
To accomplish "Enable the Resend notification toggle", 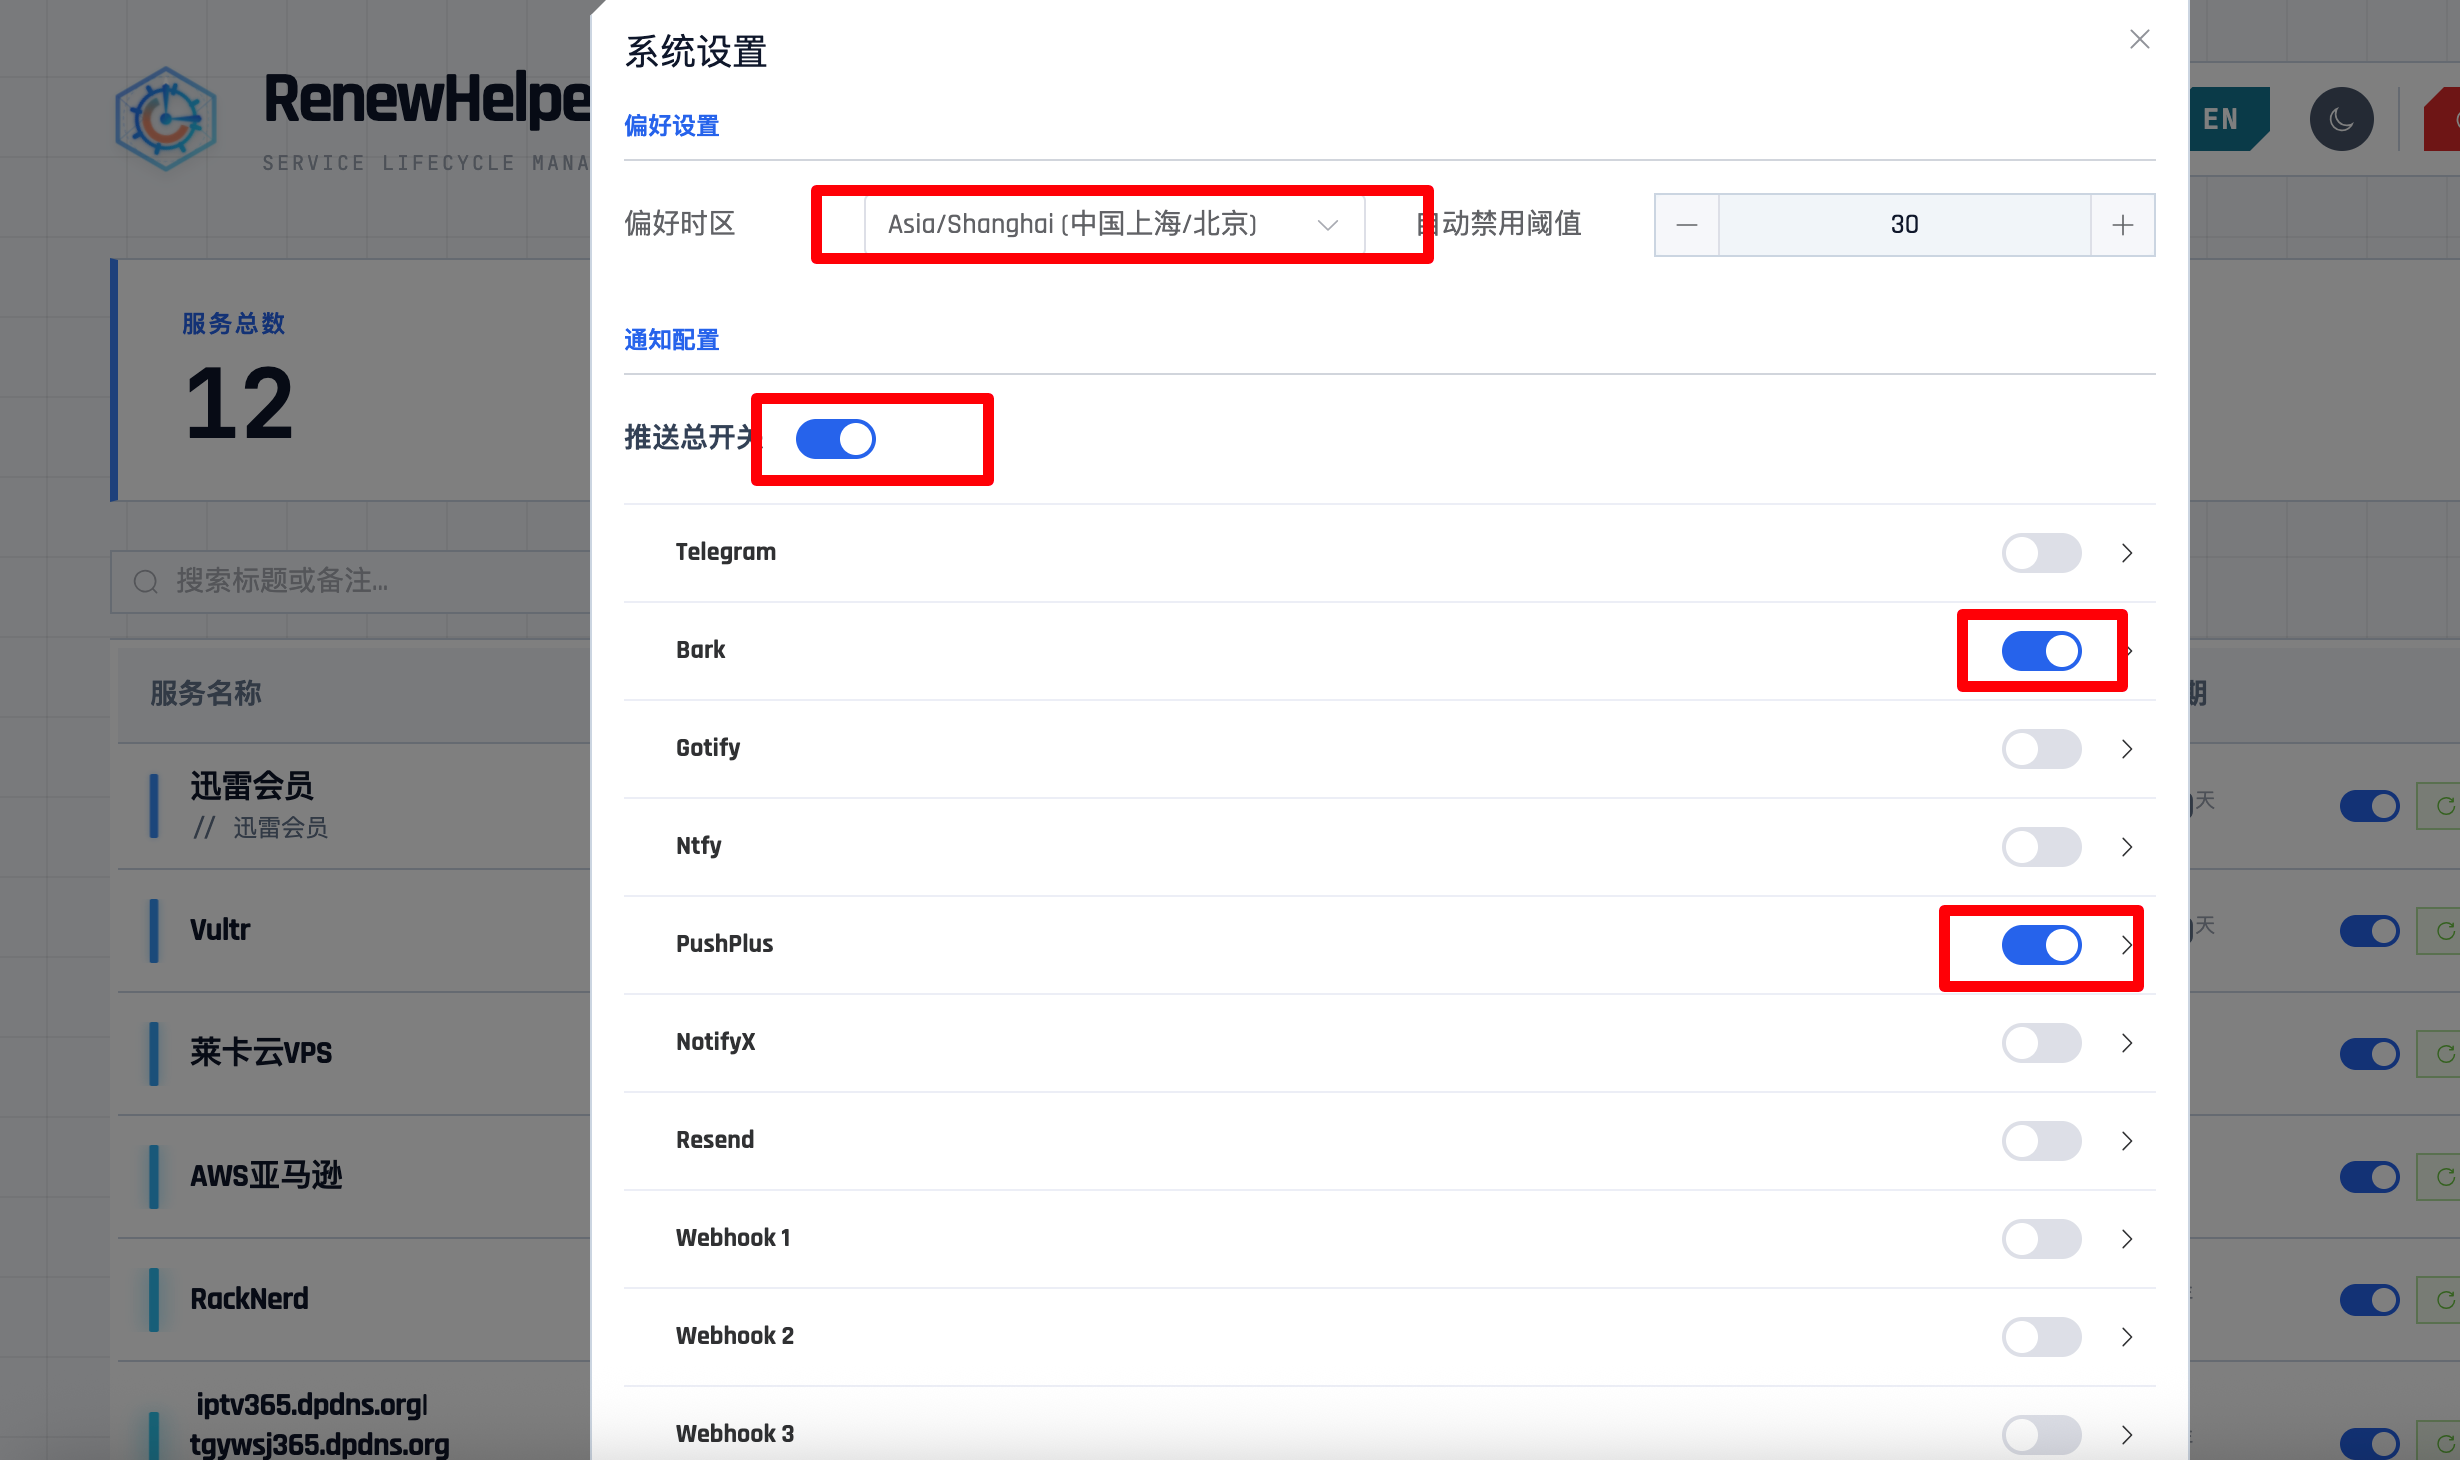I will click(x=2041, y=1141).
